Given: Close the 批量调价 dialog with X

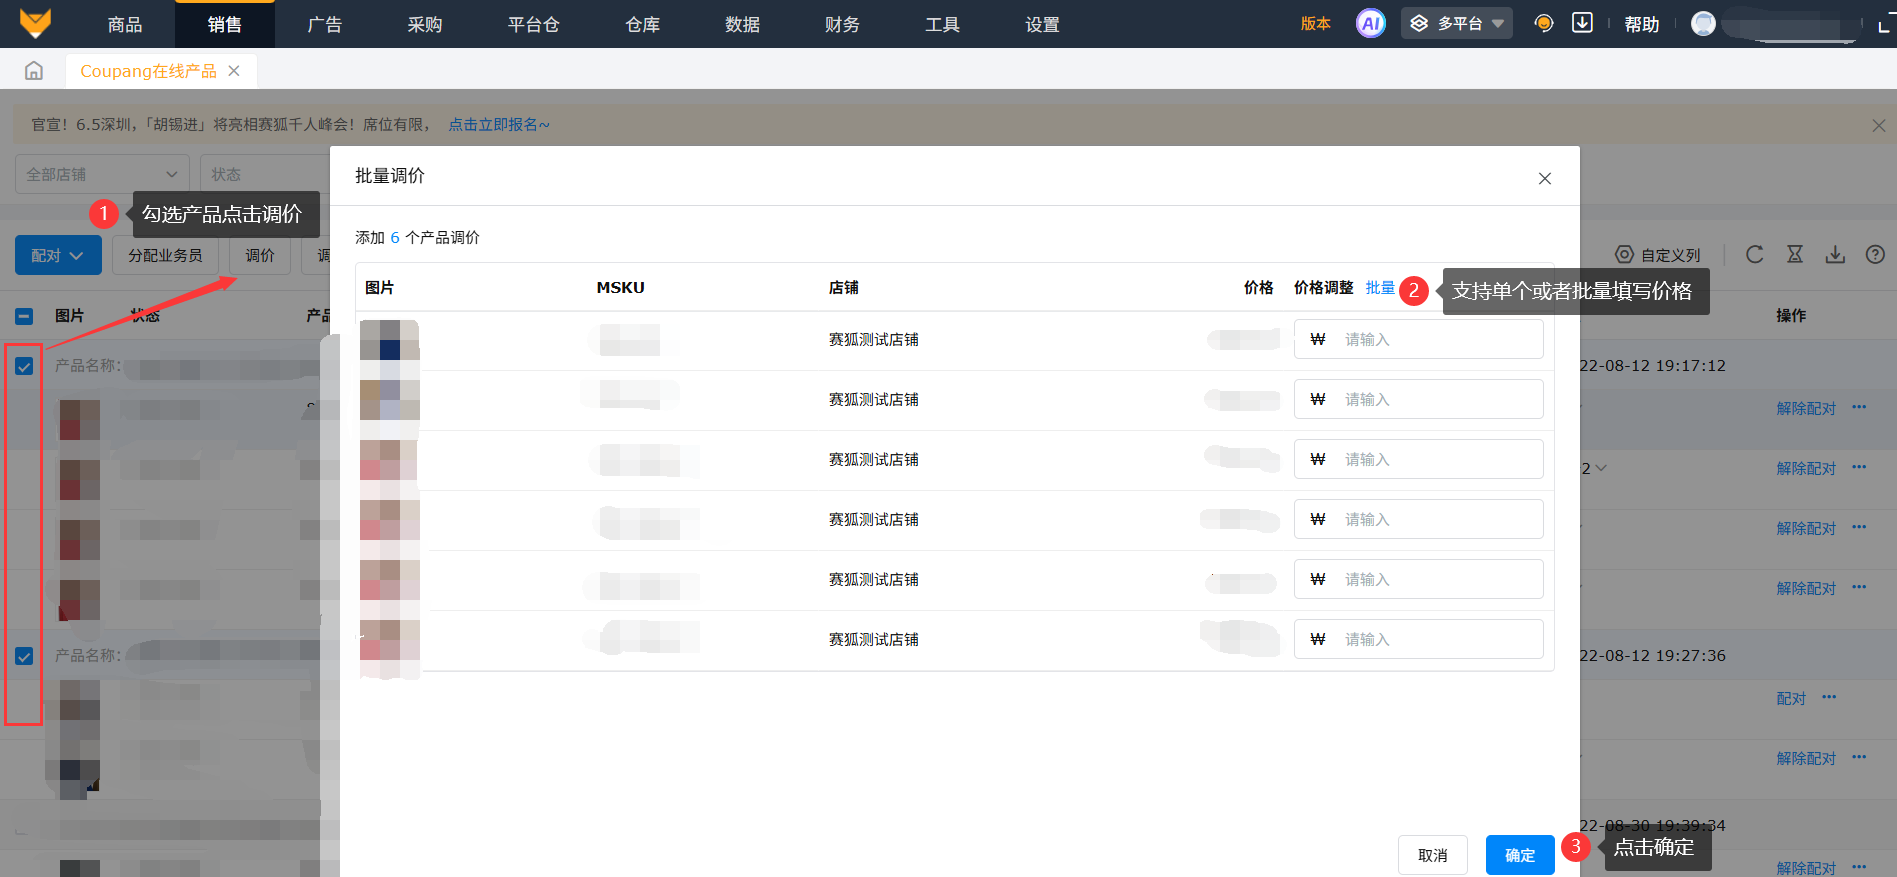Looking at the screenshot, I should tap(1545, 178).
